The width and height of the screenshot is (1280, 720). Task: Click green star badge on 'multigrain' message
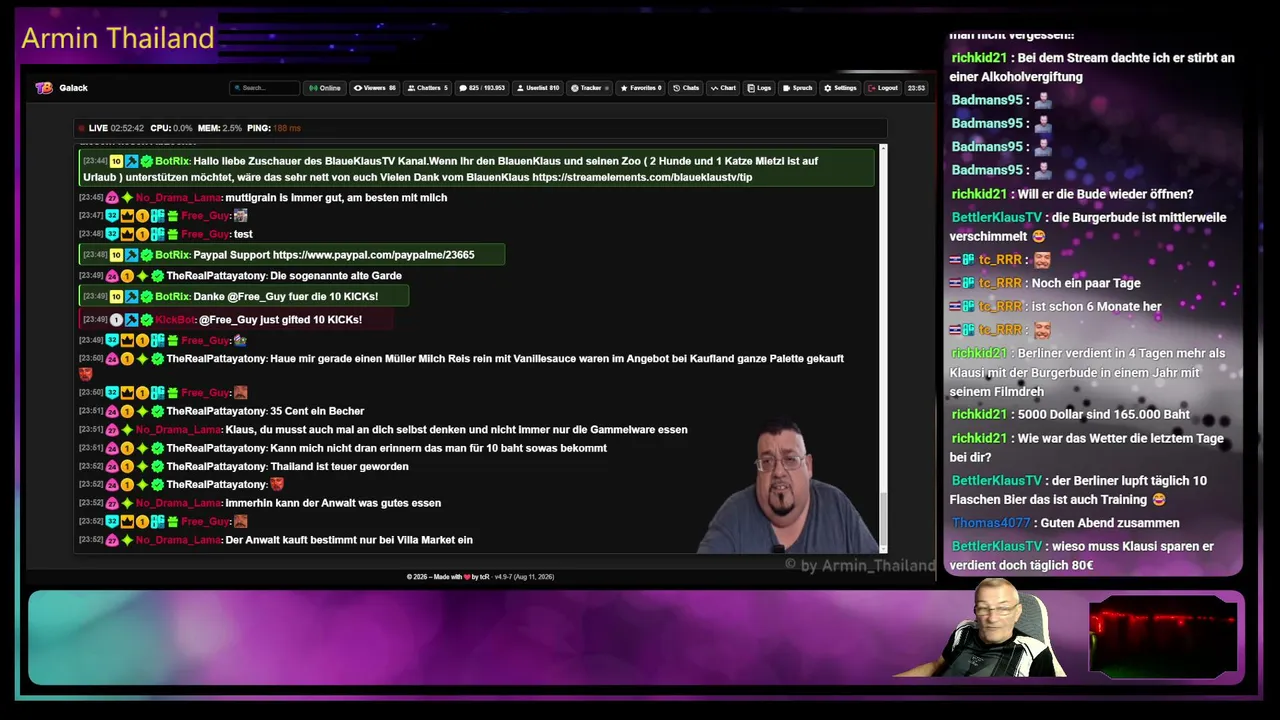(x=127, y=198)
